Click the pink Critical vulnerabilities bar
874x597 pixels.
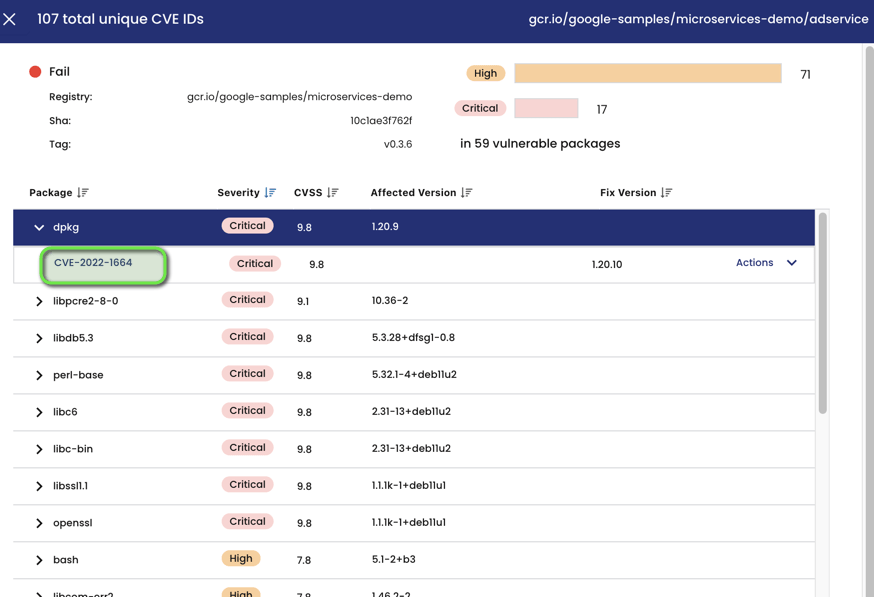546,108
